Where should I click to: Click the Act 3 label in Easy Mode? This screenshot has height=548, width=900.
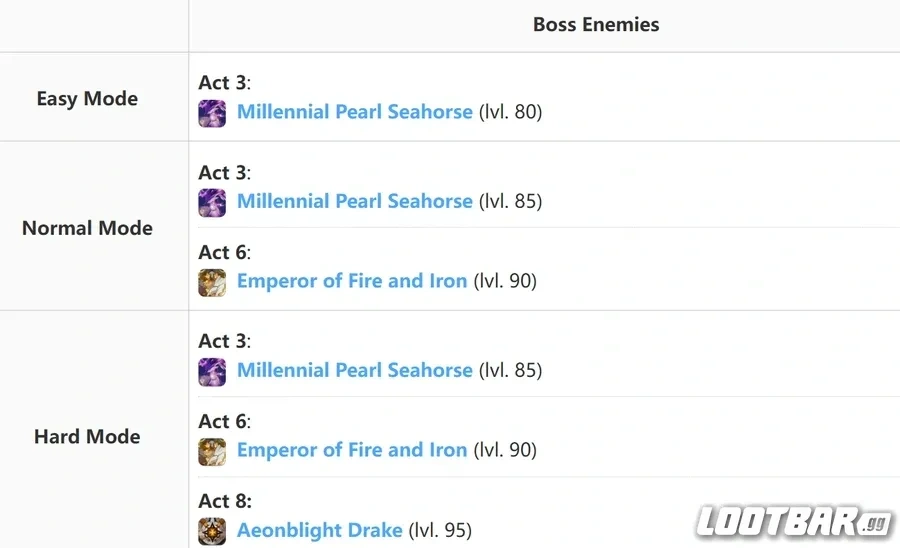[x=224, y=83]
